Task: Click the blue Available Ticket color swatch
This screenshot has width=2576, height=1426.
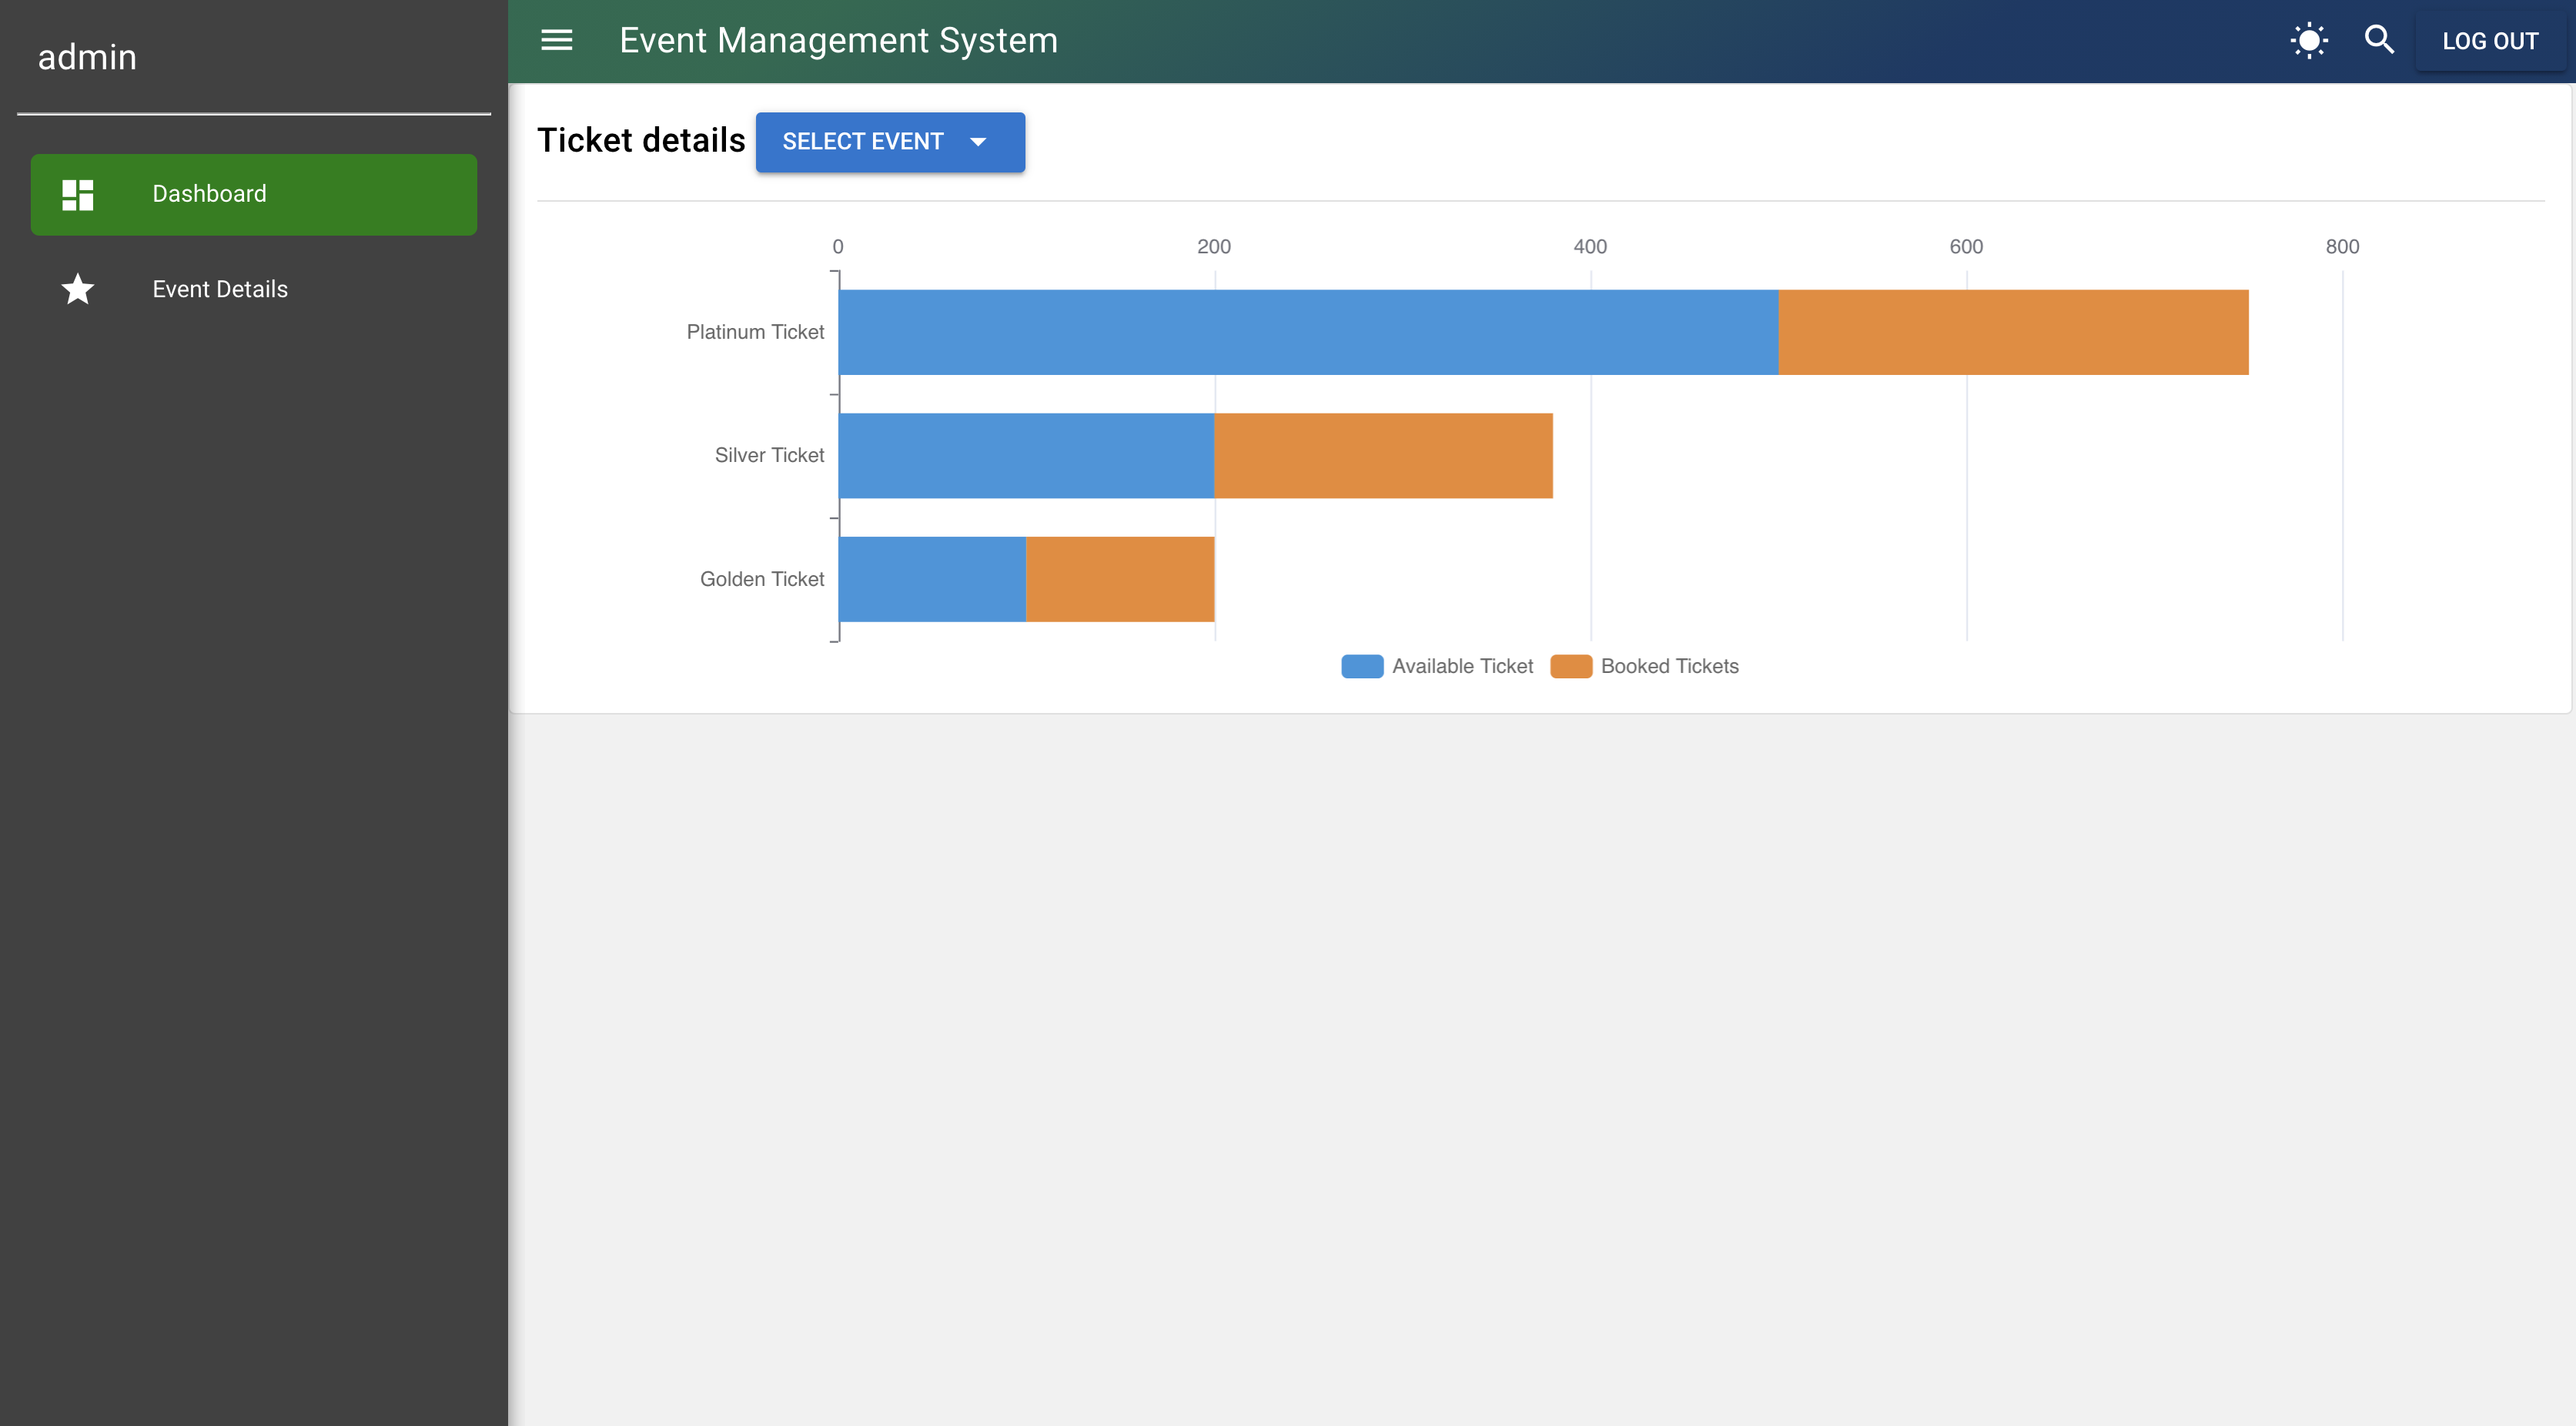Action: tap(1361, 666)
